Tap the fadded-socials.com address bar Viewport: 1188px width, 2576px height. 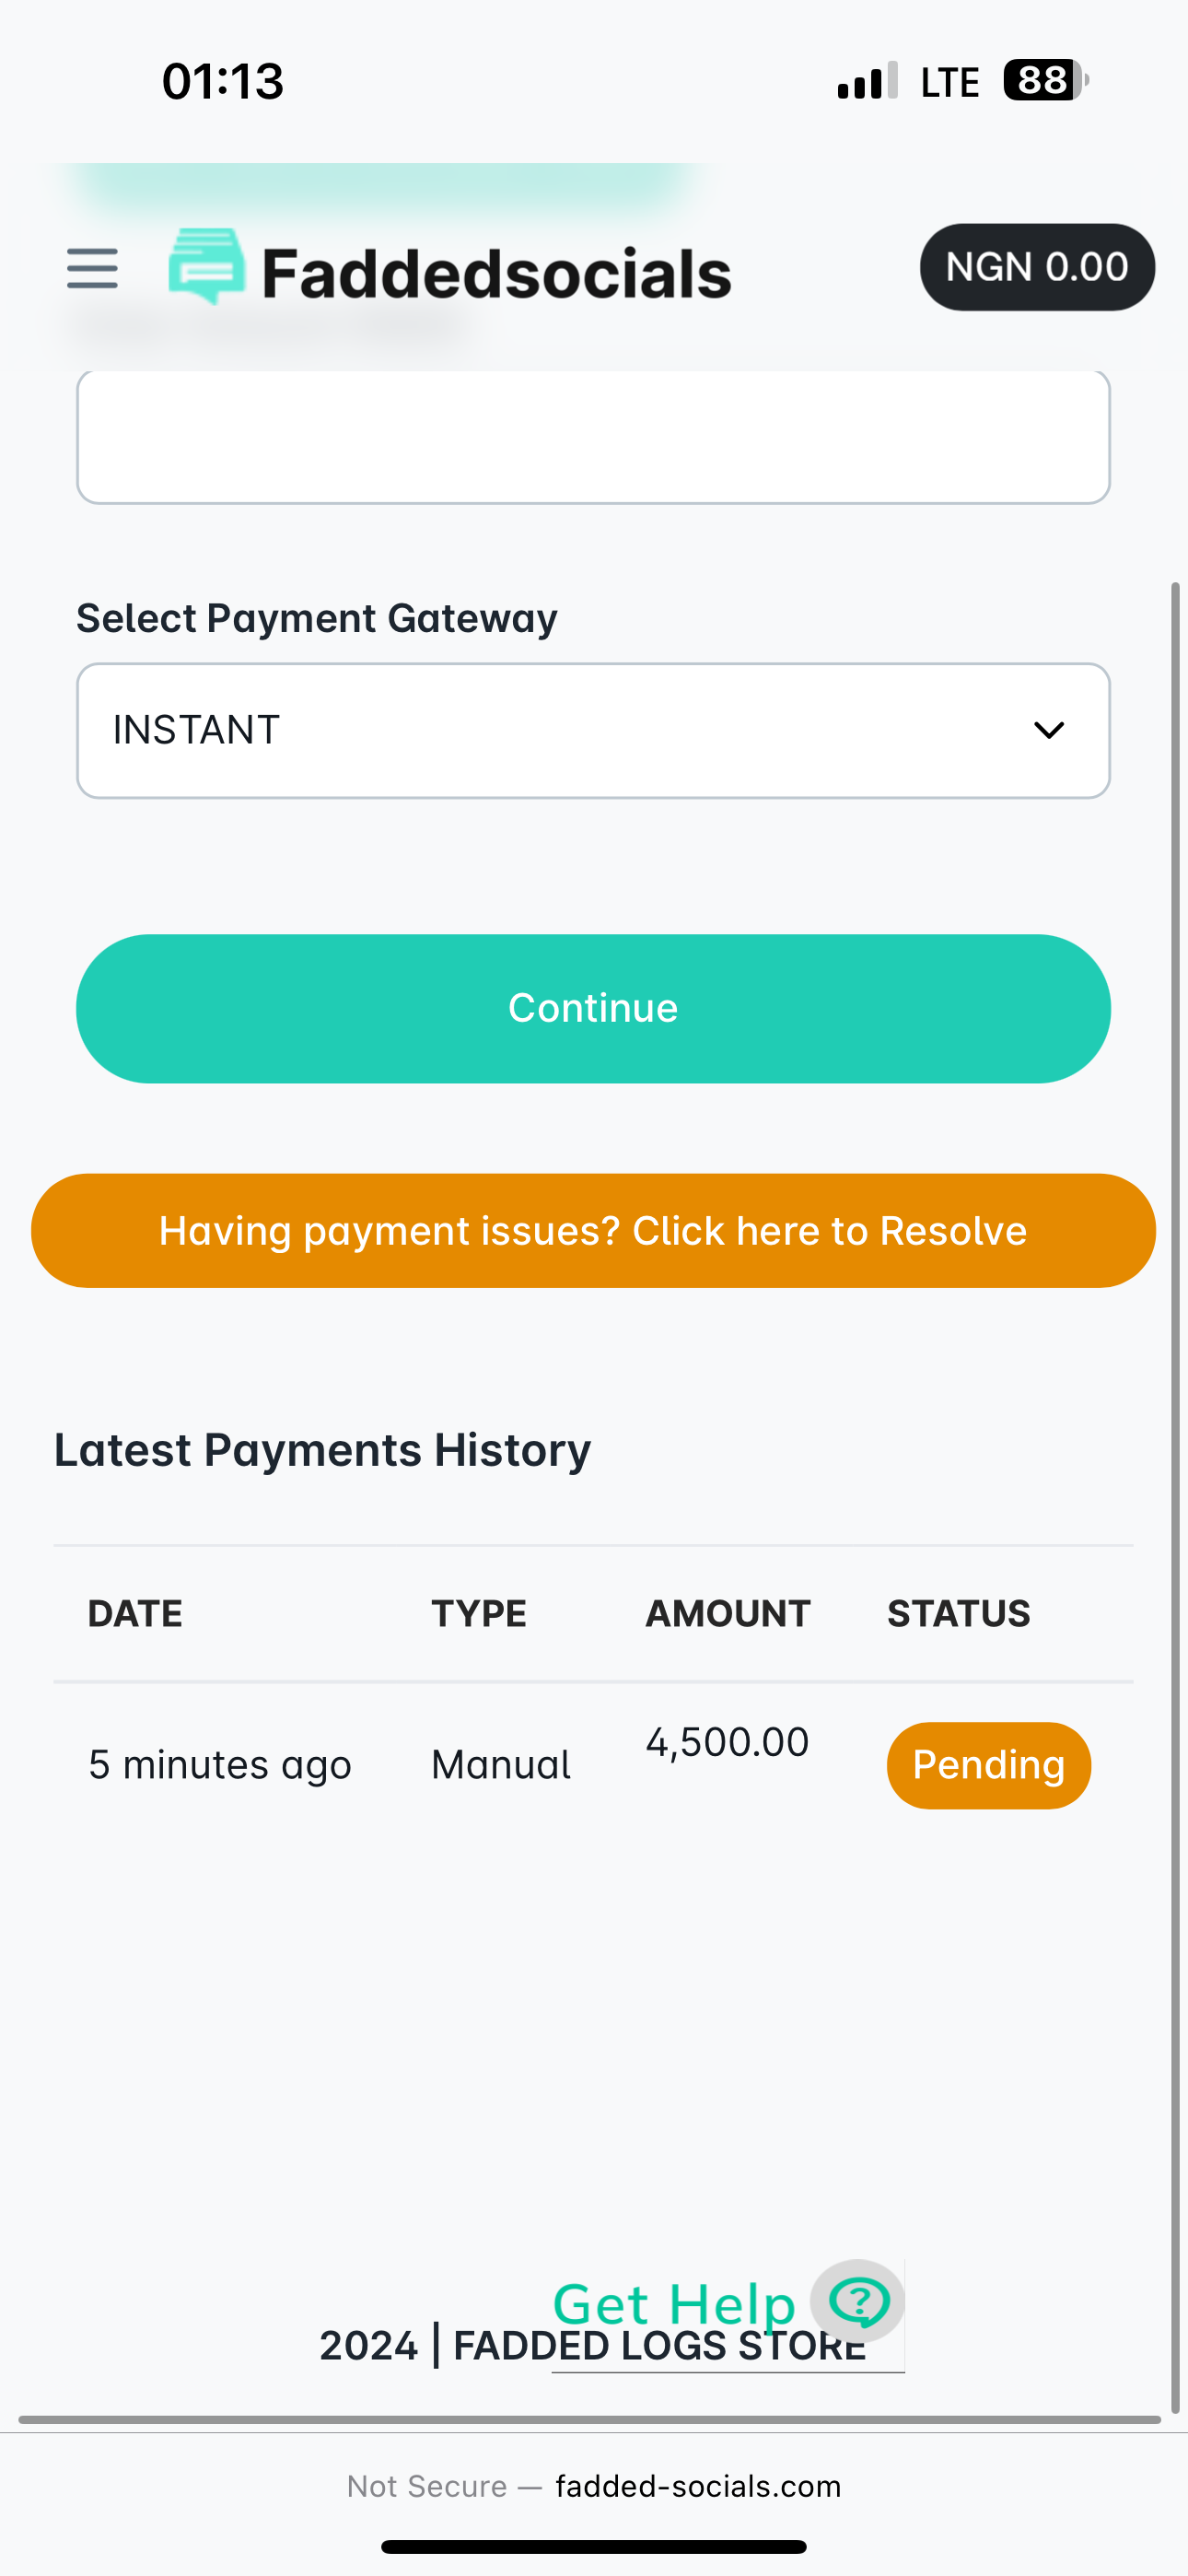pyautogui.click(x=697, y=2487)
